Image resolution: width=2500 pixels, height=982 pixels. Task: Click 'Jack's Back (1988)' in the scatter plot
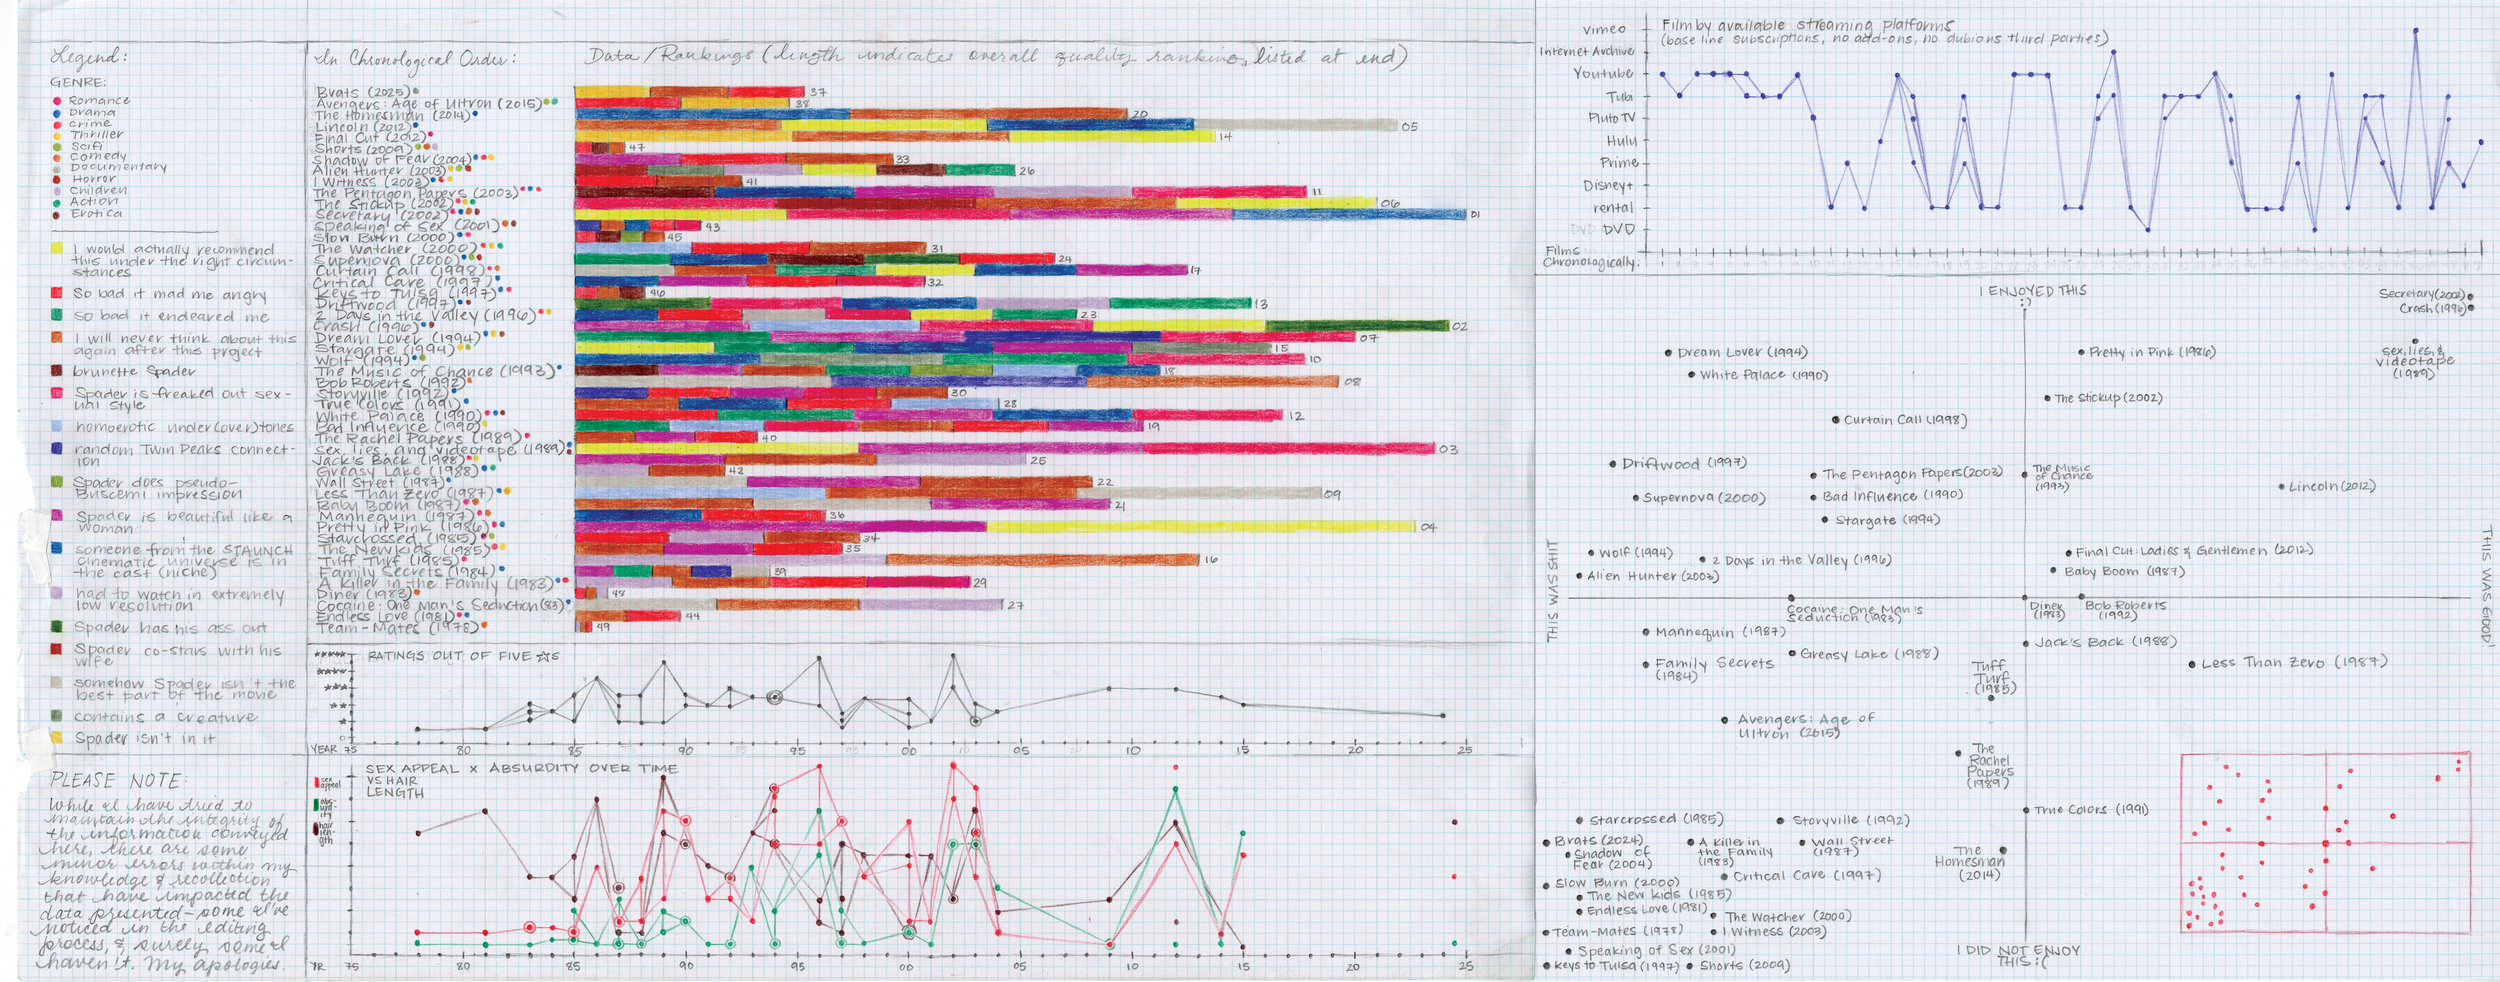(2106, 641)
